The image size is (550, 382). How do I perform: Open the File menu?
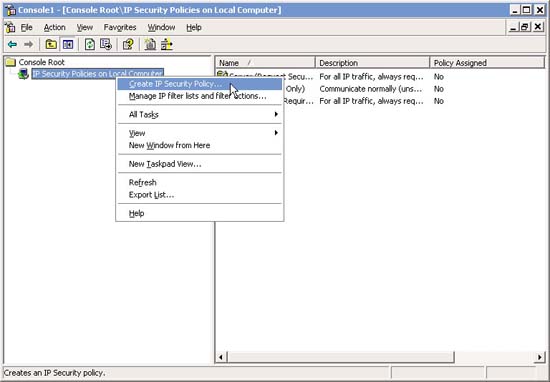[26, 27]
